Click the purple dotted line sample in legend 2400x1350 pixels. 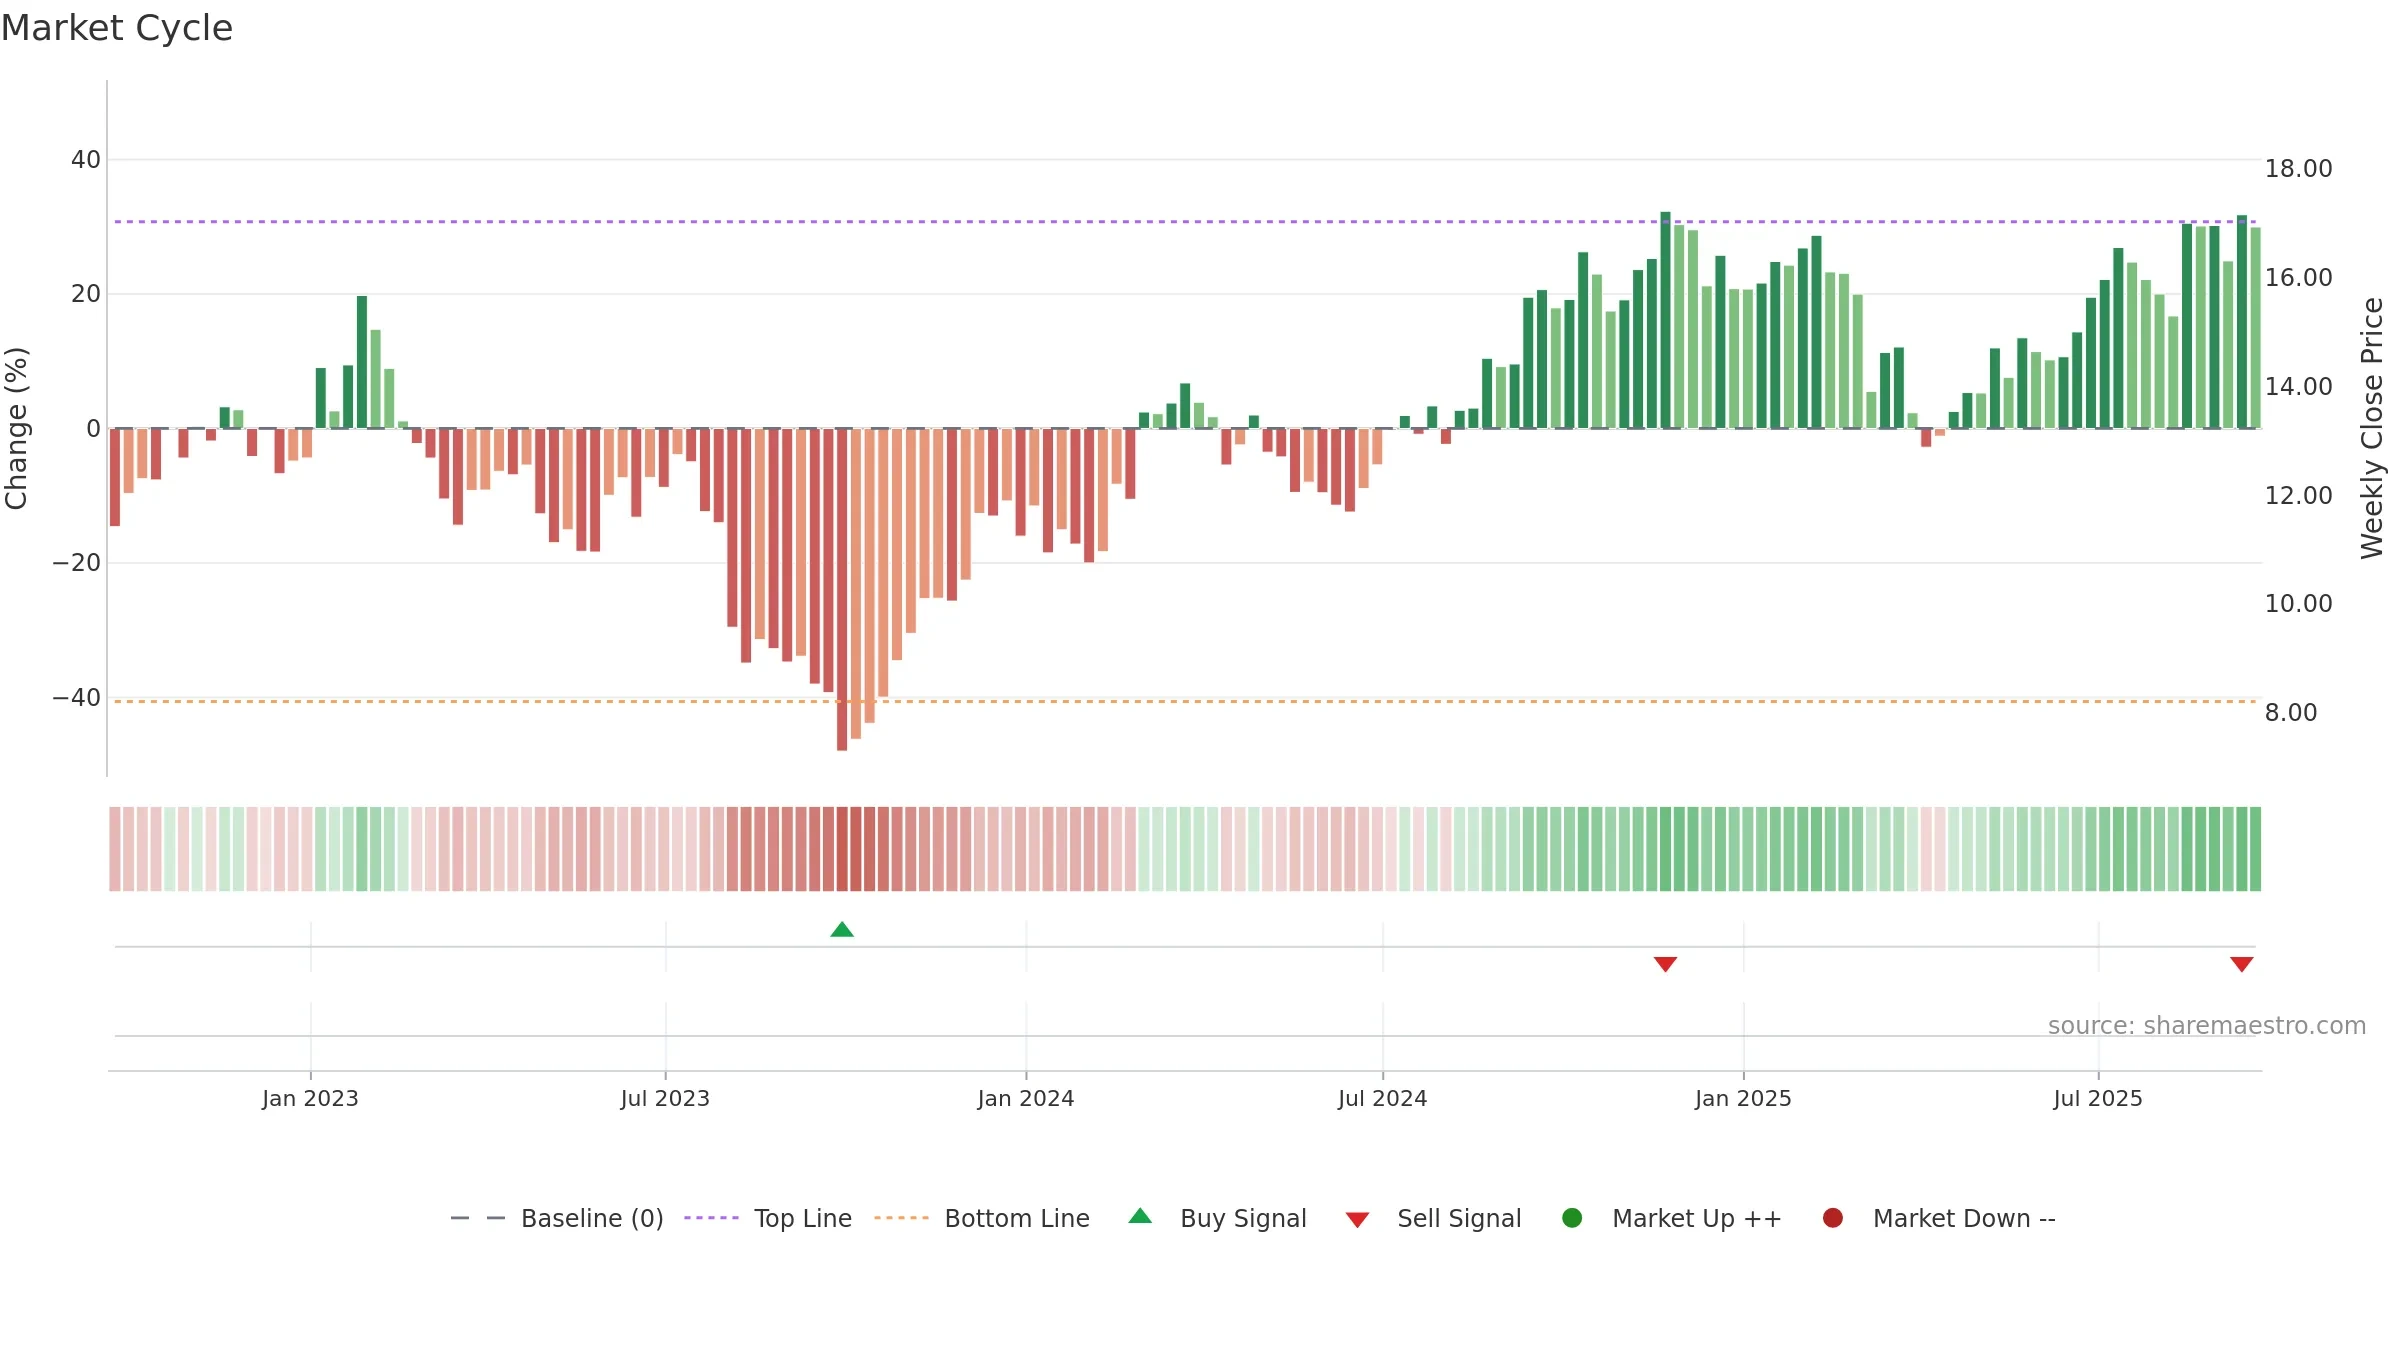[x=711, y=1218]
